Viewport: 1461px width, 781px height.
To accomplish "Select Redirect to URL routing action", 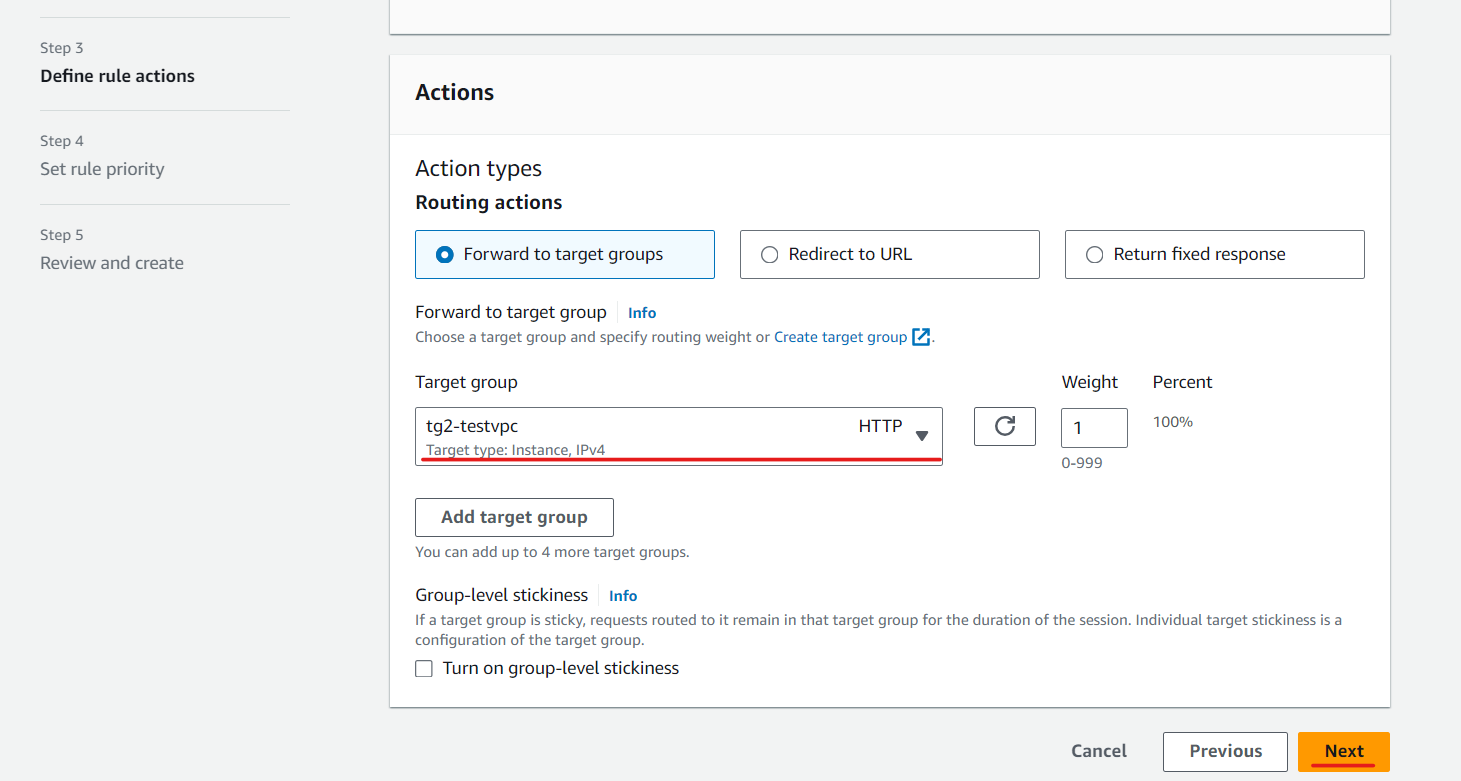I will [x=890, y=254].
